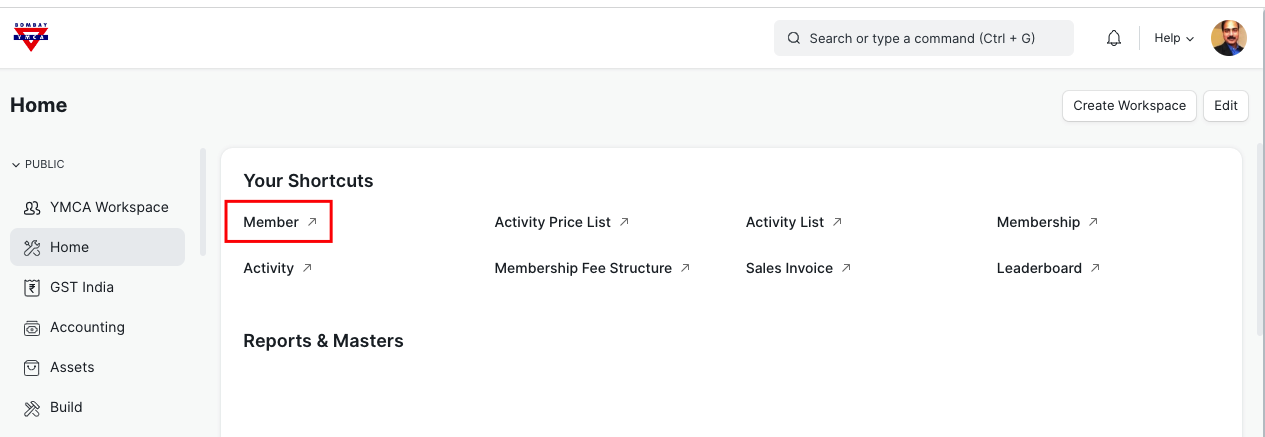Expand the Help dropdown
The height and width of the screenshot is (437, 1265).
pyautogui.click(x=1174, y=38)
